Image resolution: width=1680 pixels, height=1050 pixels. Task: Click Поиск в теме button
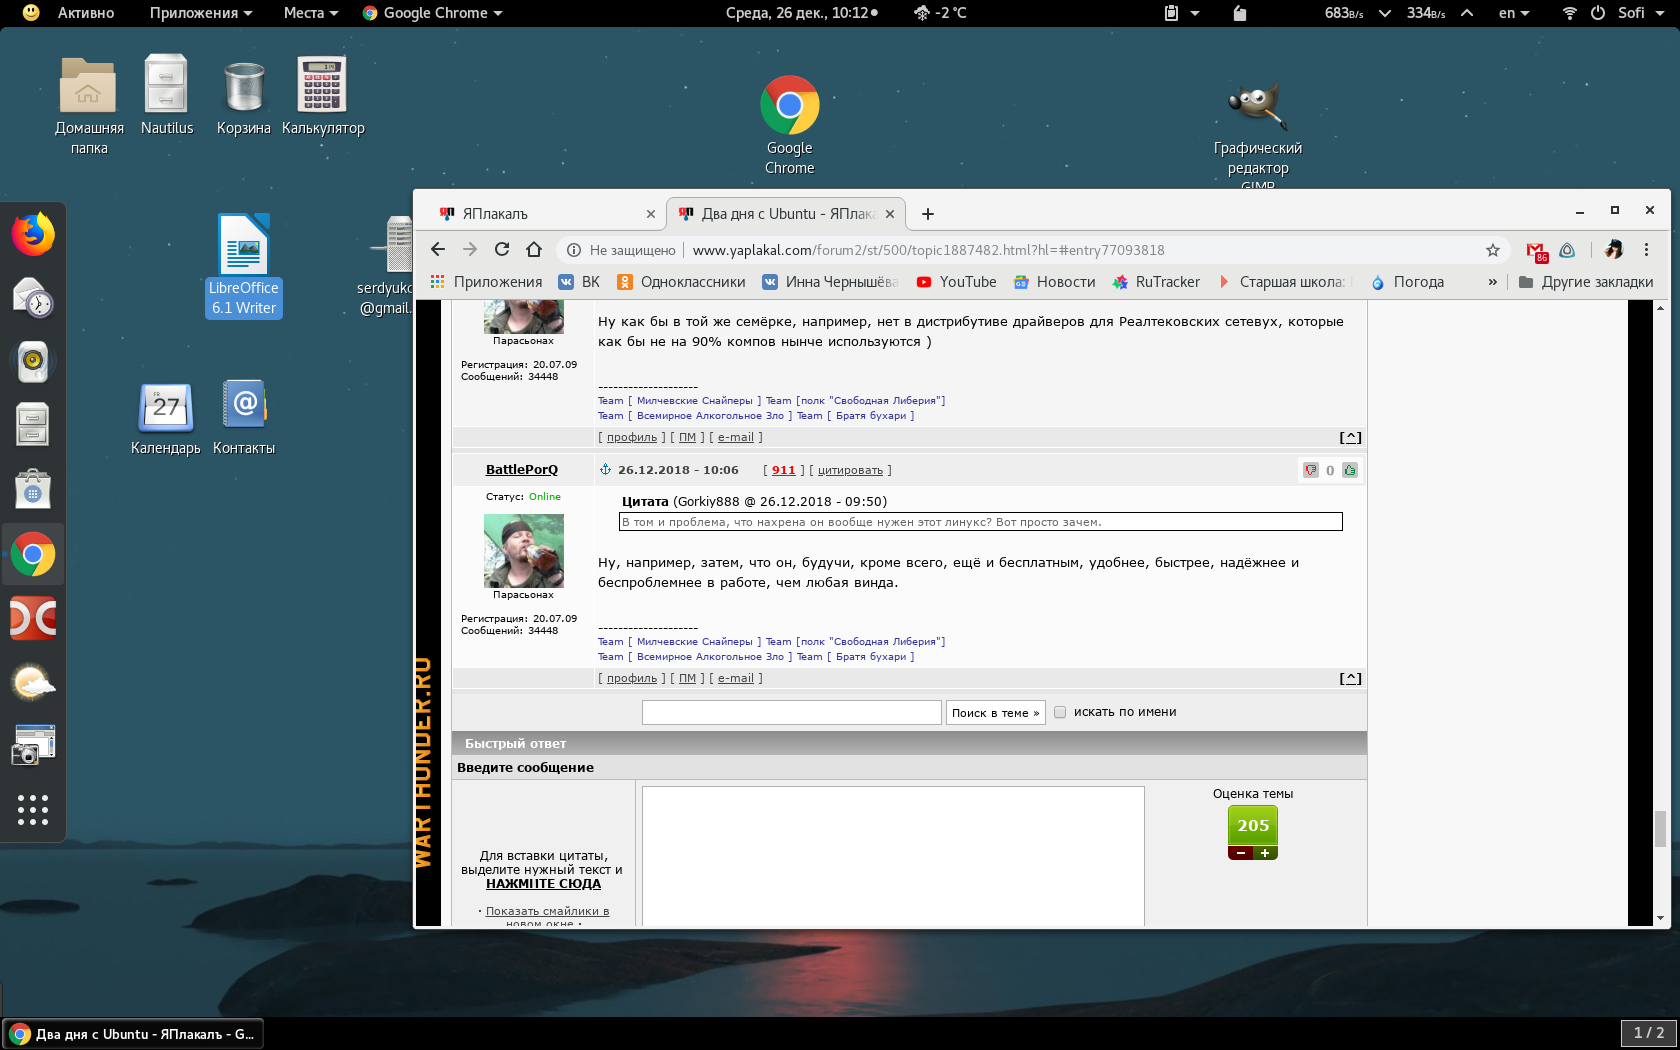996,713
